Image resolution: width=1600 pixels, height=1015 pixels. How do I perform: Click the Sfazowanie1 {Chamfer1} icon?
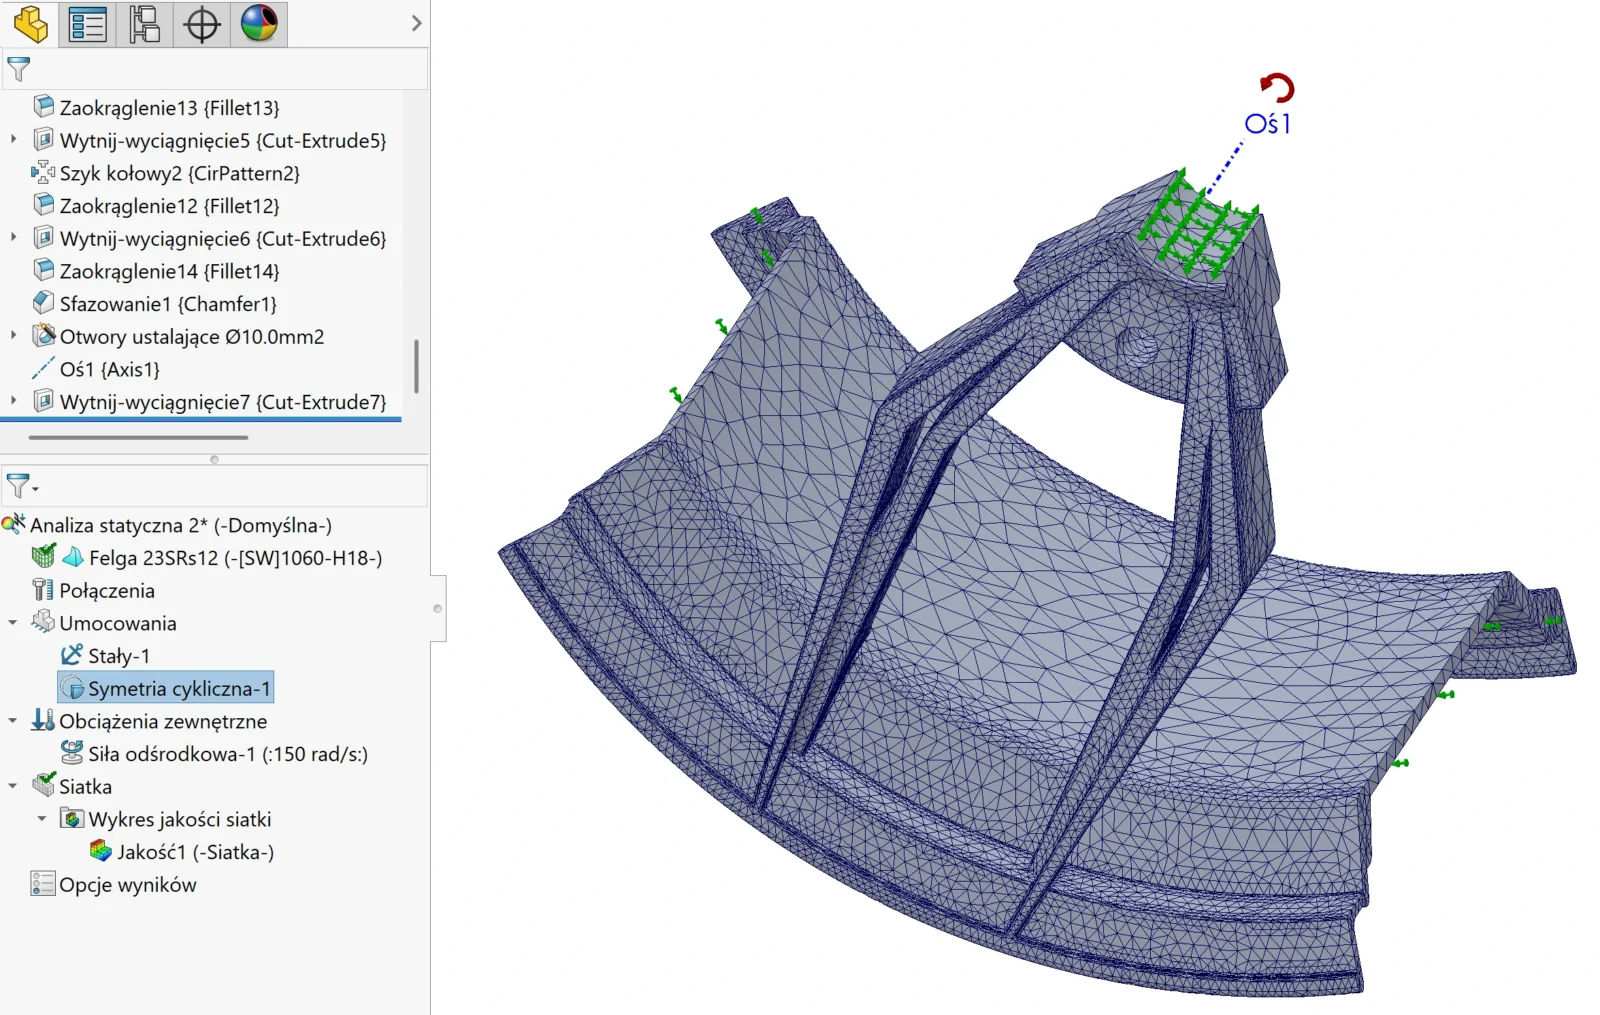tap(43, 302)
